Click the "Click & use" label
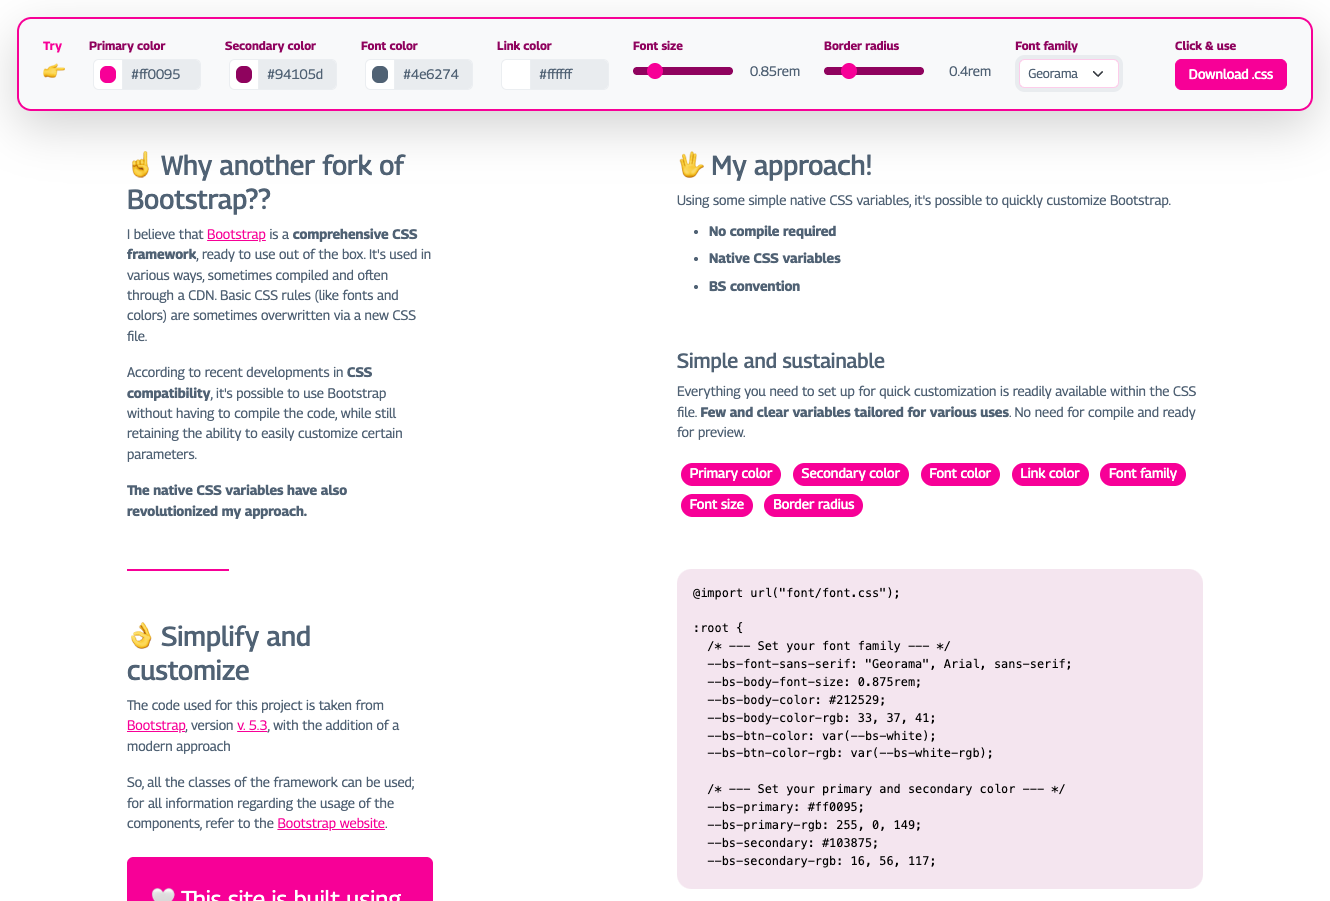 pos(1205,46)
